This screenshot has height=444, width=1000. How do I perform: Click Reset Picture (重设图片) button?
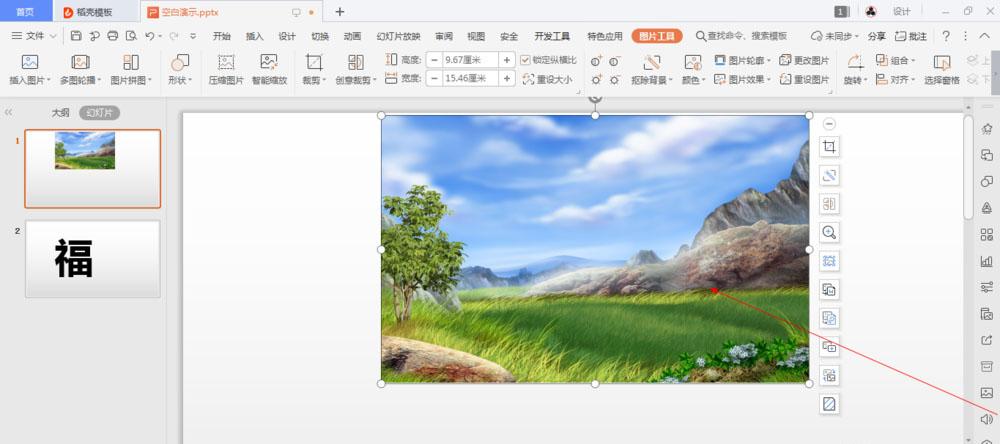point(805,79)
